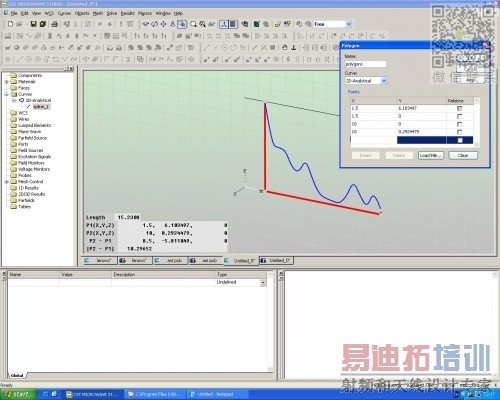Select the Rotate view tool
Image resolution: width=500 pixels, height=400 pixels.
(154, 24)
